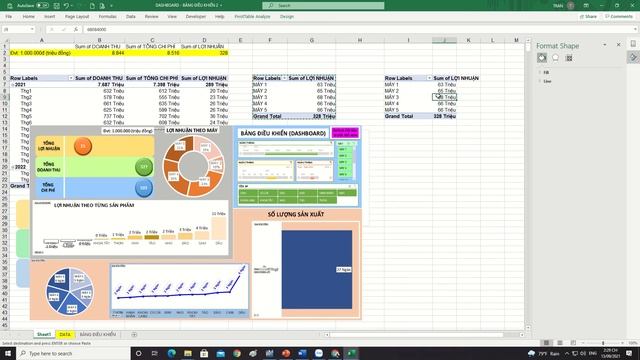The height and width of the screenshot is (360, 640).
Task: Open Row Labels filter in column A
Action: [x=71, y=78]
